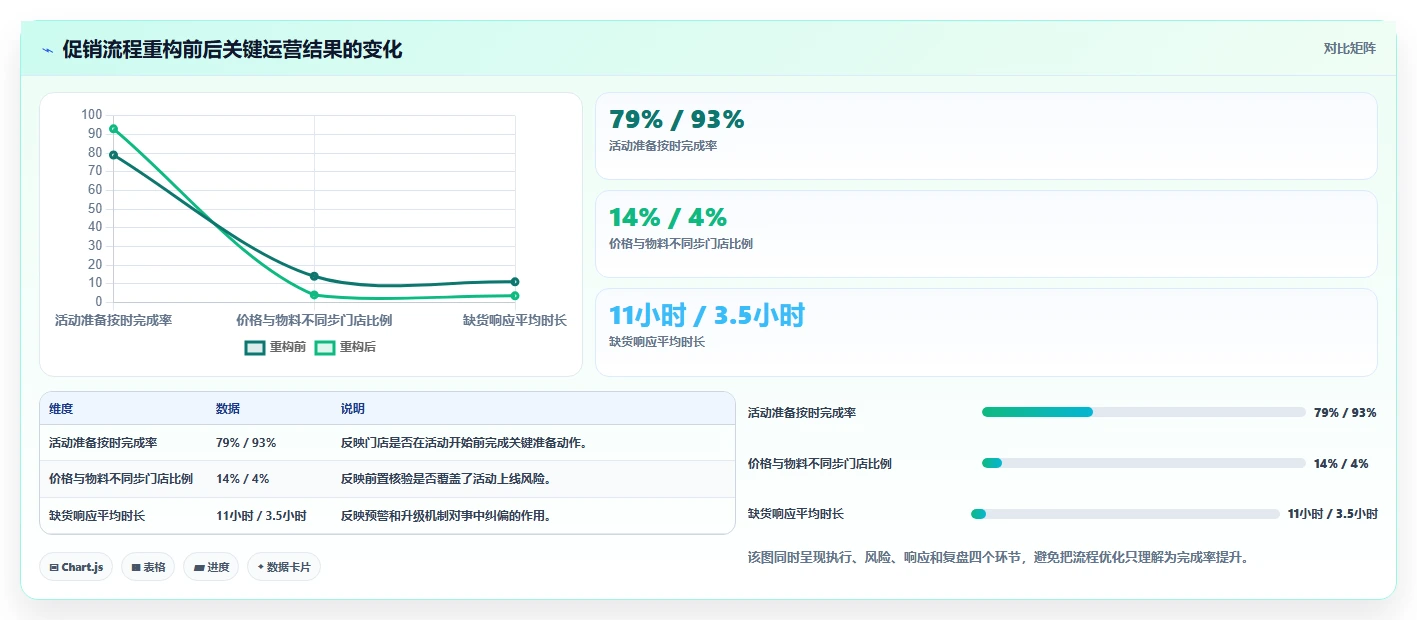The image size is (1417, 620).
Task: Select the 14% / 4% data card
Action: 986,234
